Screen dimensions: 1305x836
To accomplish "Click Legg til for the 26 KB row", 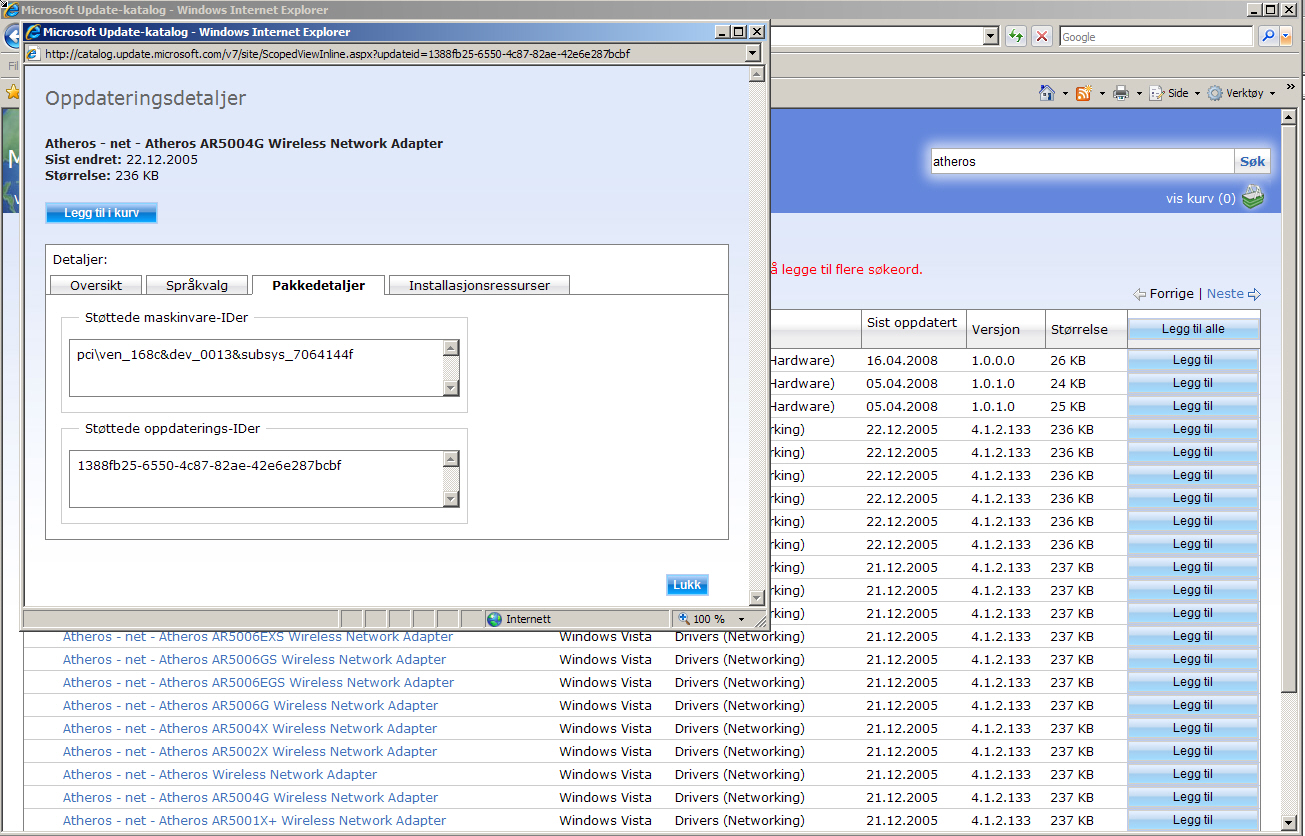I will (1193, 360).
